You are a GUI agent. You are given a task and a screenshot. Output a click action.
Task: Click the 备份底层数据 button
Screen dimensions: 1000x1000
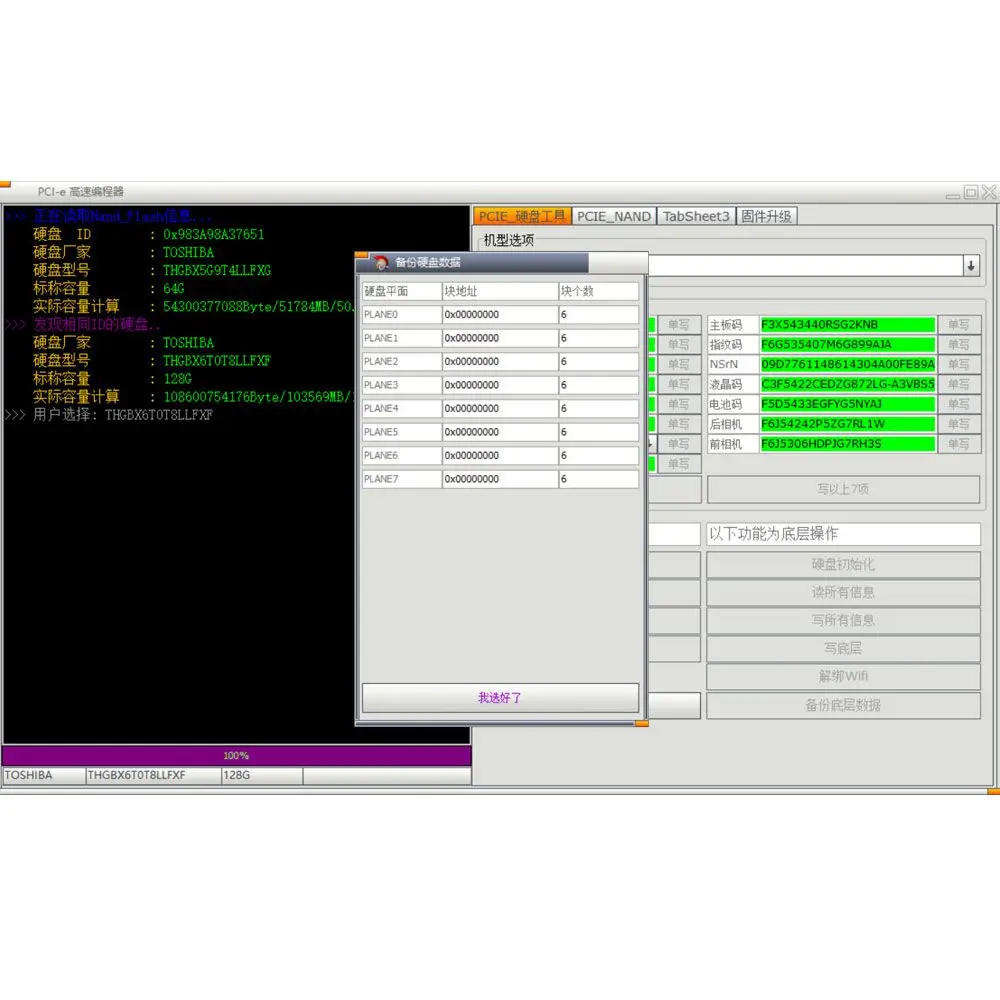point(843,705)
